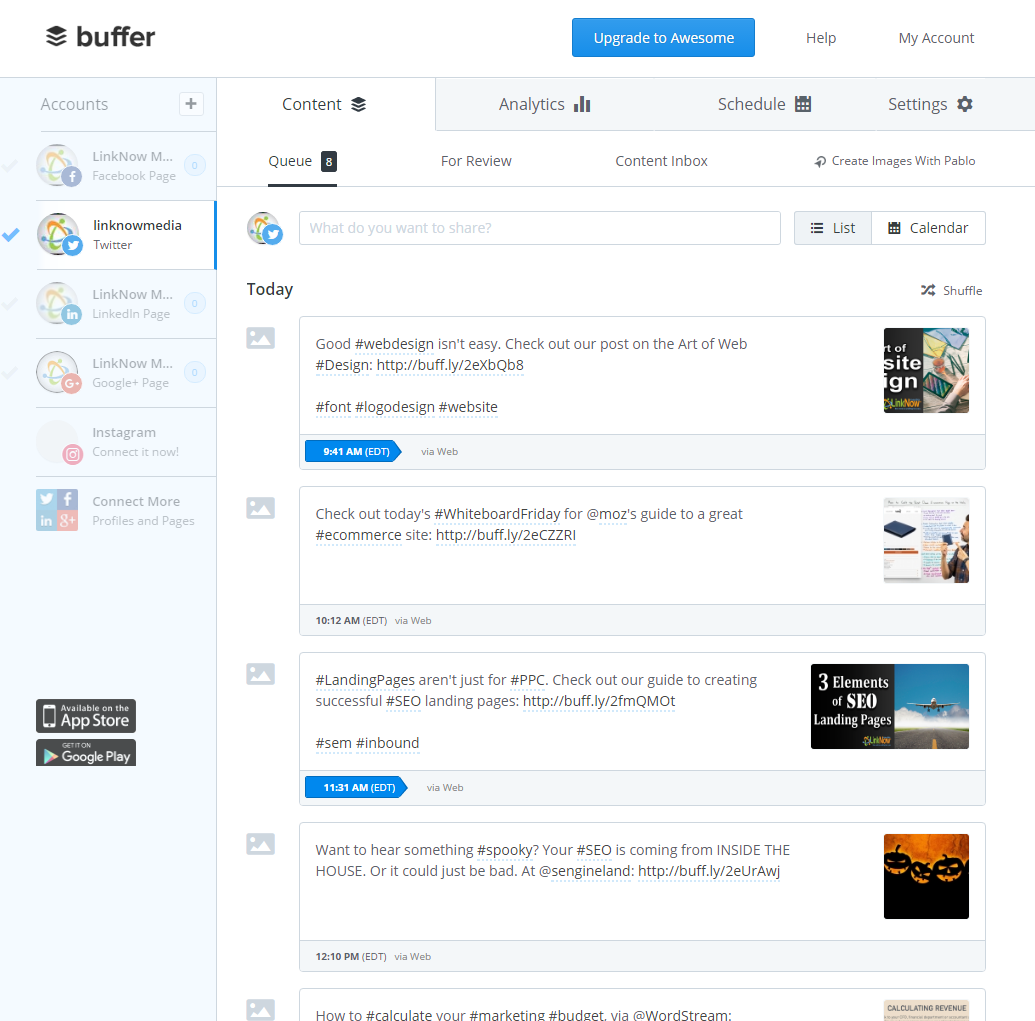Click the Buffer logo icon
The height and width of the screenshot is (1021, 1035).
tap(57, 37)
